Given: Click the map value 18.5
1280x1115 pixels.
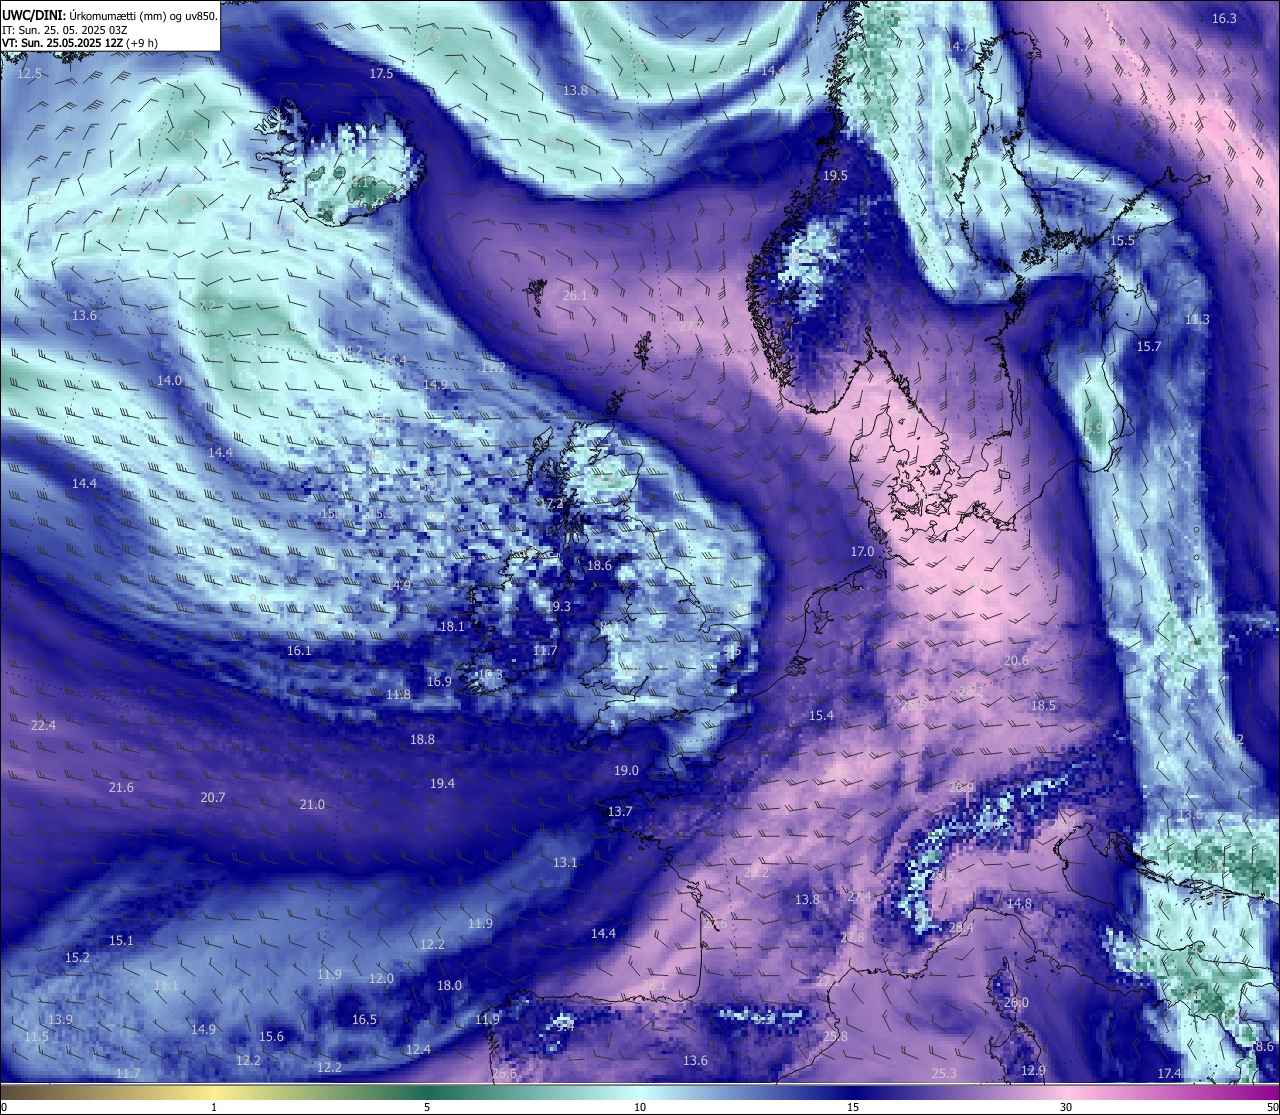Looking at the screenshot, I should 1043,706.
